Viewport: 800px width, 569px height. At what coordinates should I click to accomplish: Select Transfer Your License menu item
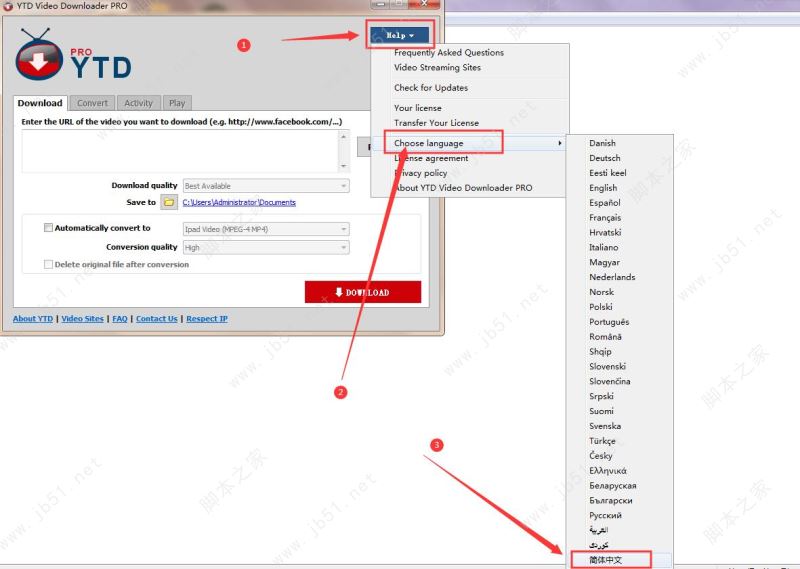(469, 123)
